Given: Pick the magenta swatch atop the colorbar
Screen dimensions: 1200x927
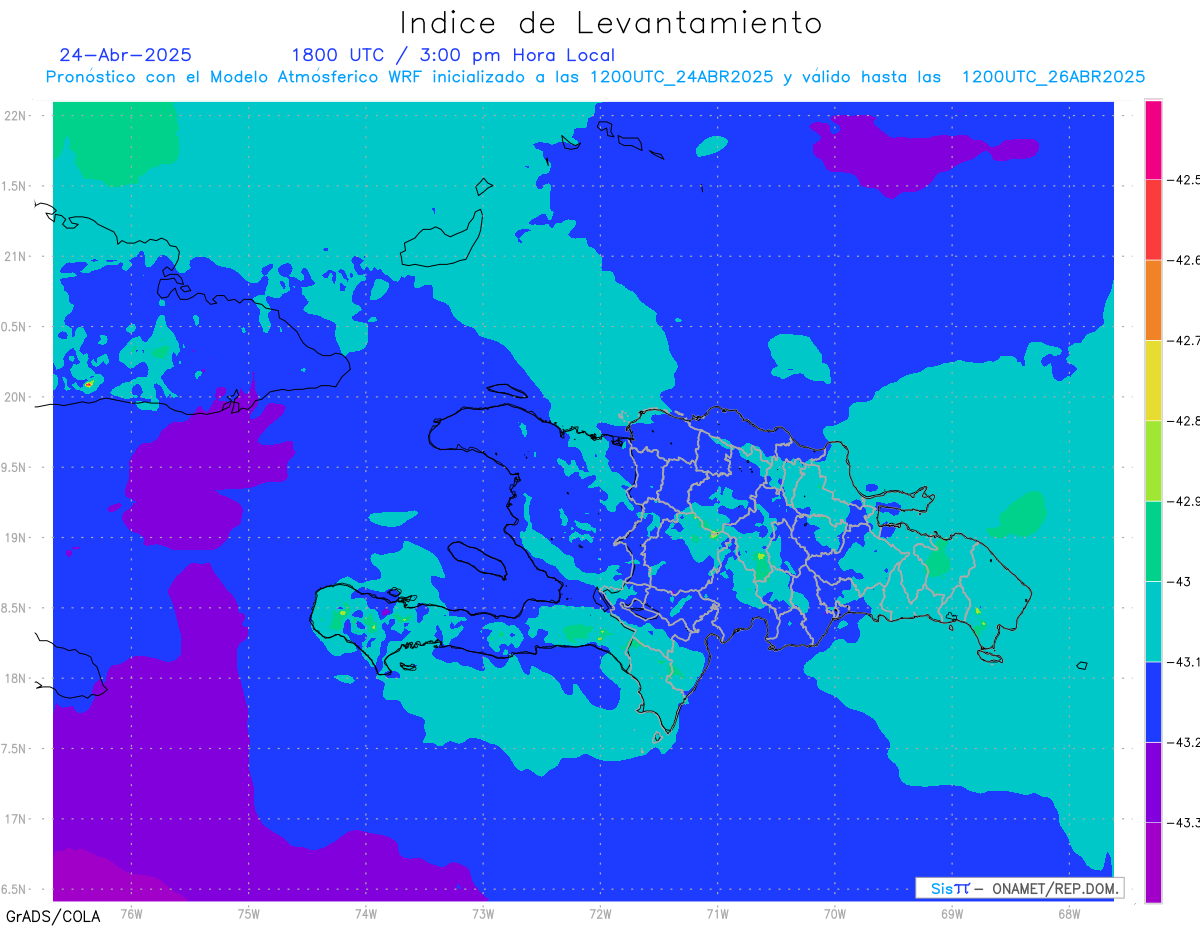Looking at the screenshot, I should coord(1153,139).
